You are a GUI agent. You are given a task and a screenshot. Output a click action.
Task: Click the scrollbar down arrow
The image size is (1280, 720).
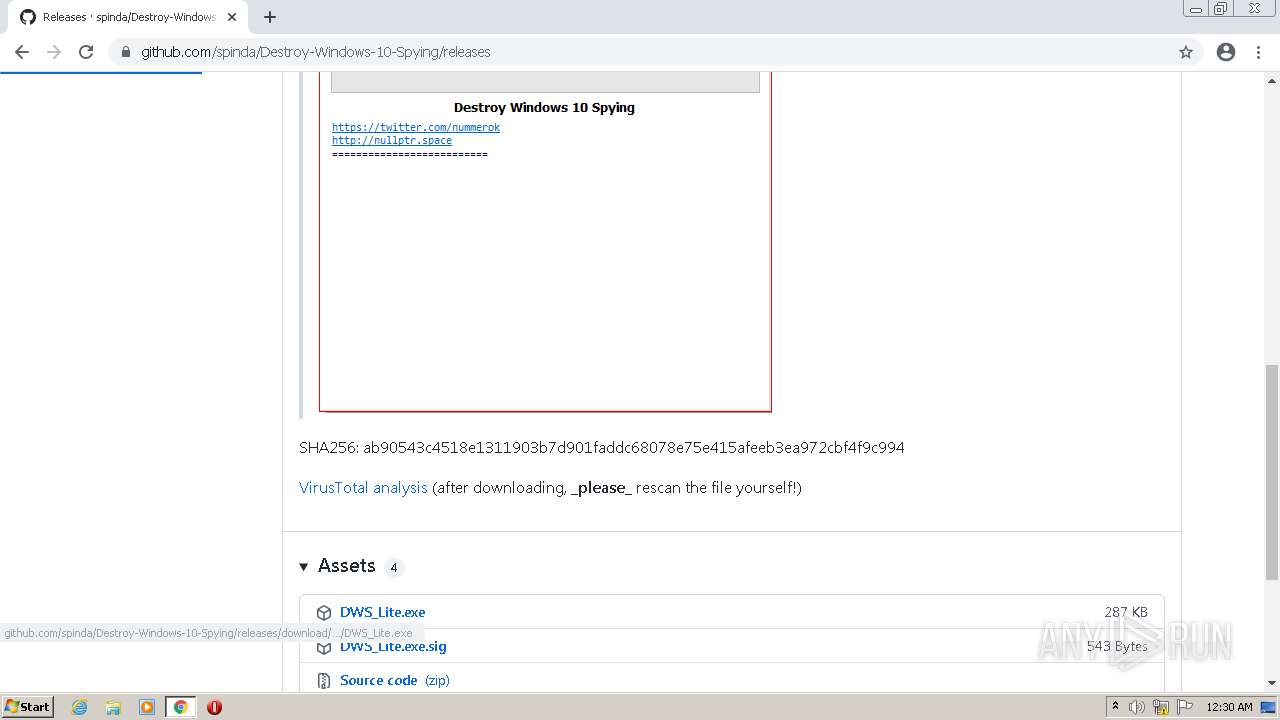tap(1272, 683)
